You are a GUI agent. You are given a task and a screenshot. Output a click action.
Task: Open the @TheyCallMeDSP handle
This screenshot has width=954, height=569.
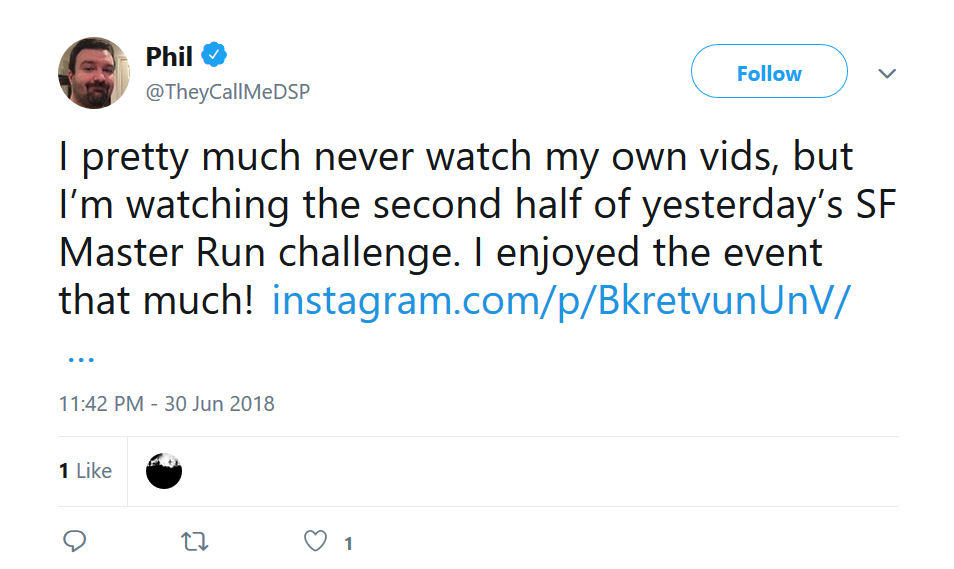point(228,91)
